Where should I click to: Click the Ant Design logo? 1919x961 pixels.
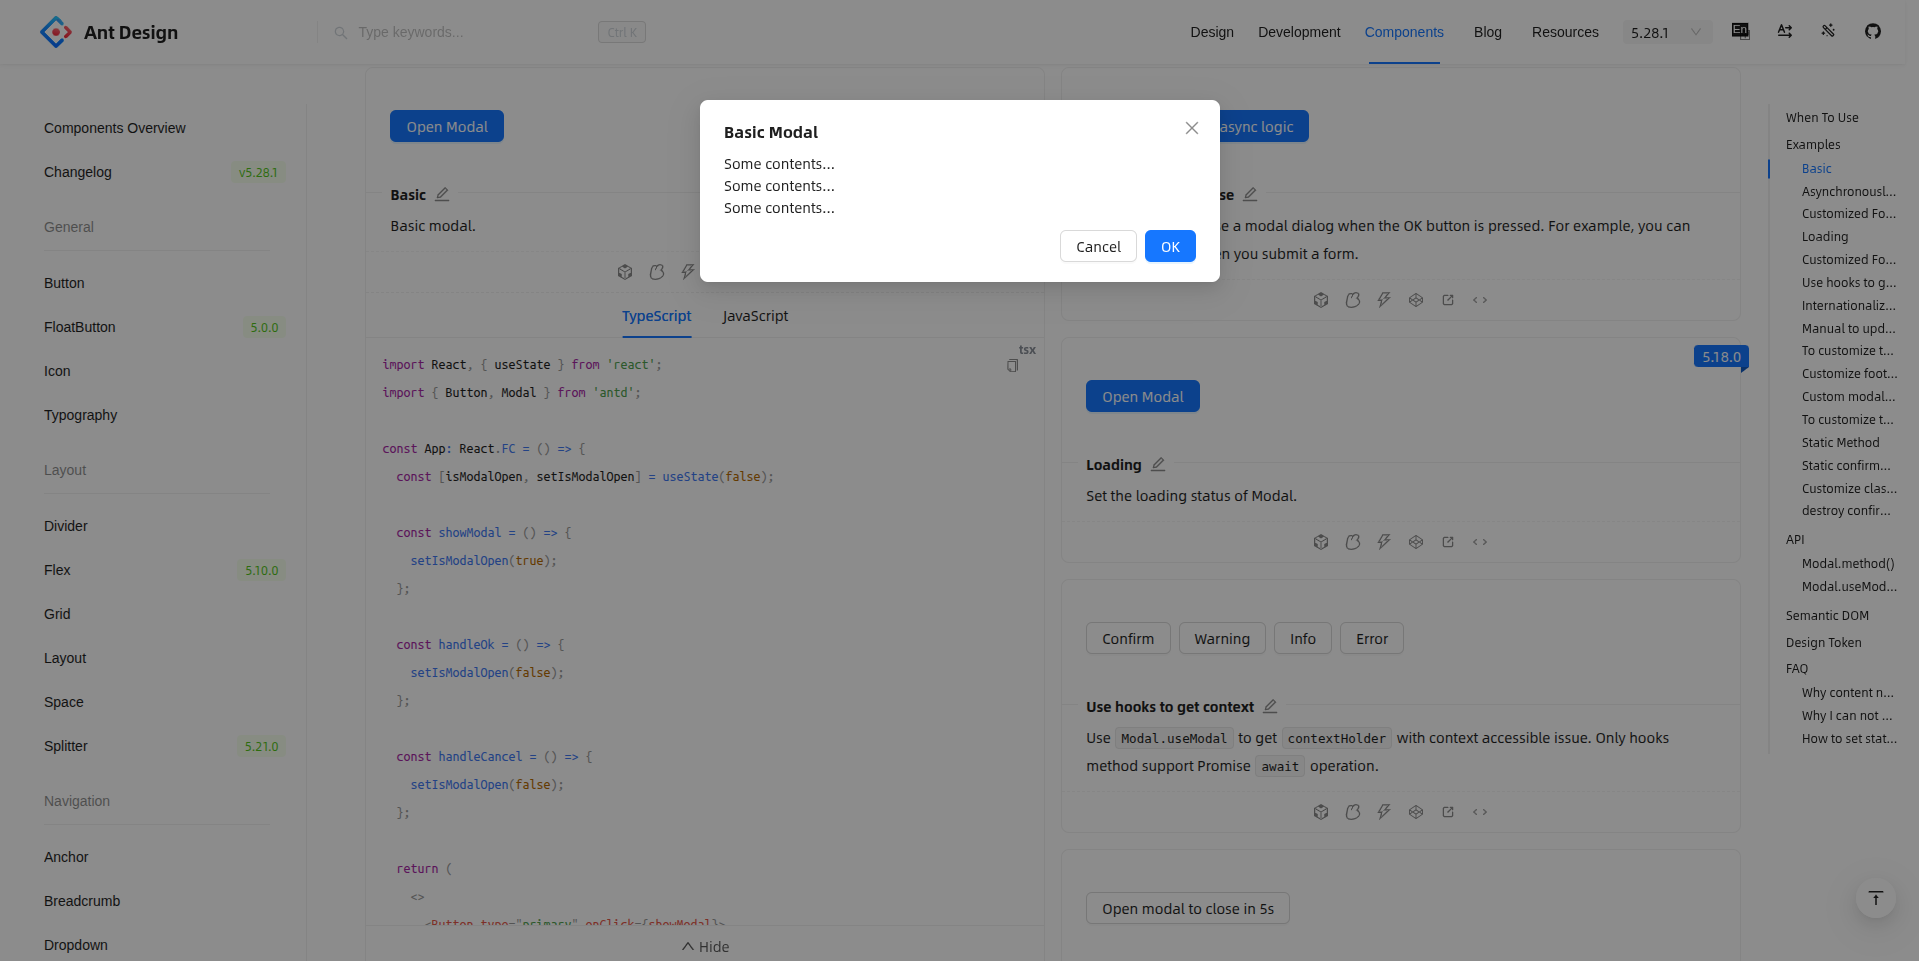click(x=109, y=32)
